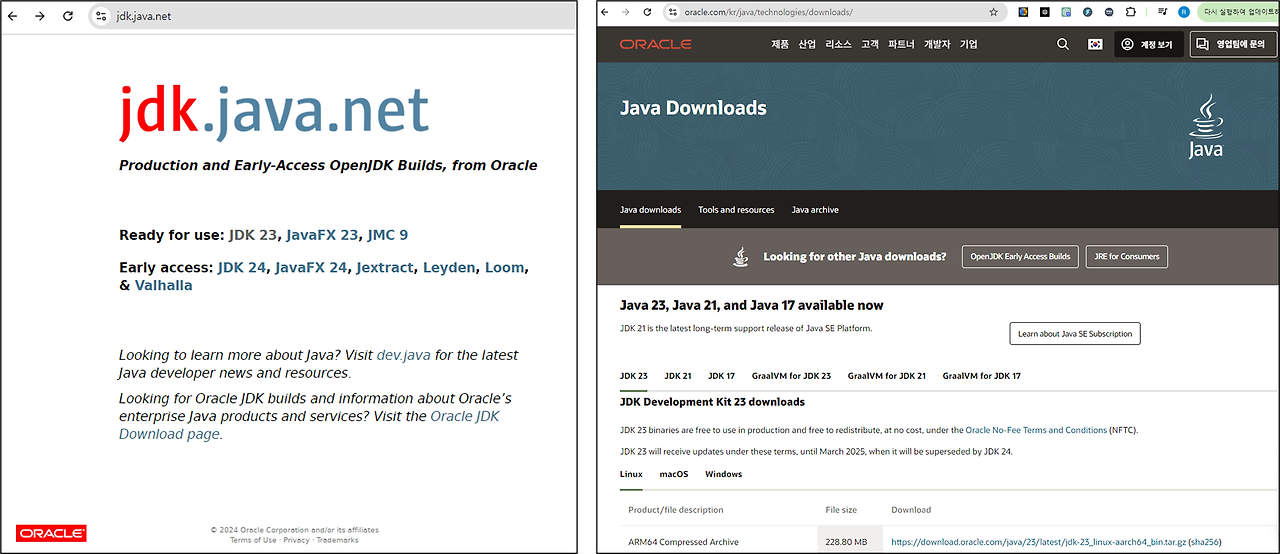Open the JDK 24 early access link
This screenshot has height=554, width=1280.
tap(242, 267)
